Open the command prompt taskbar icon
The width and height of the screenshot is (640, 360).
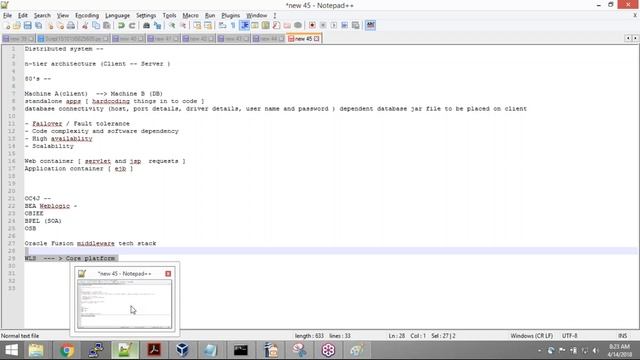pos(240,350)
